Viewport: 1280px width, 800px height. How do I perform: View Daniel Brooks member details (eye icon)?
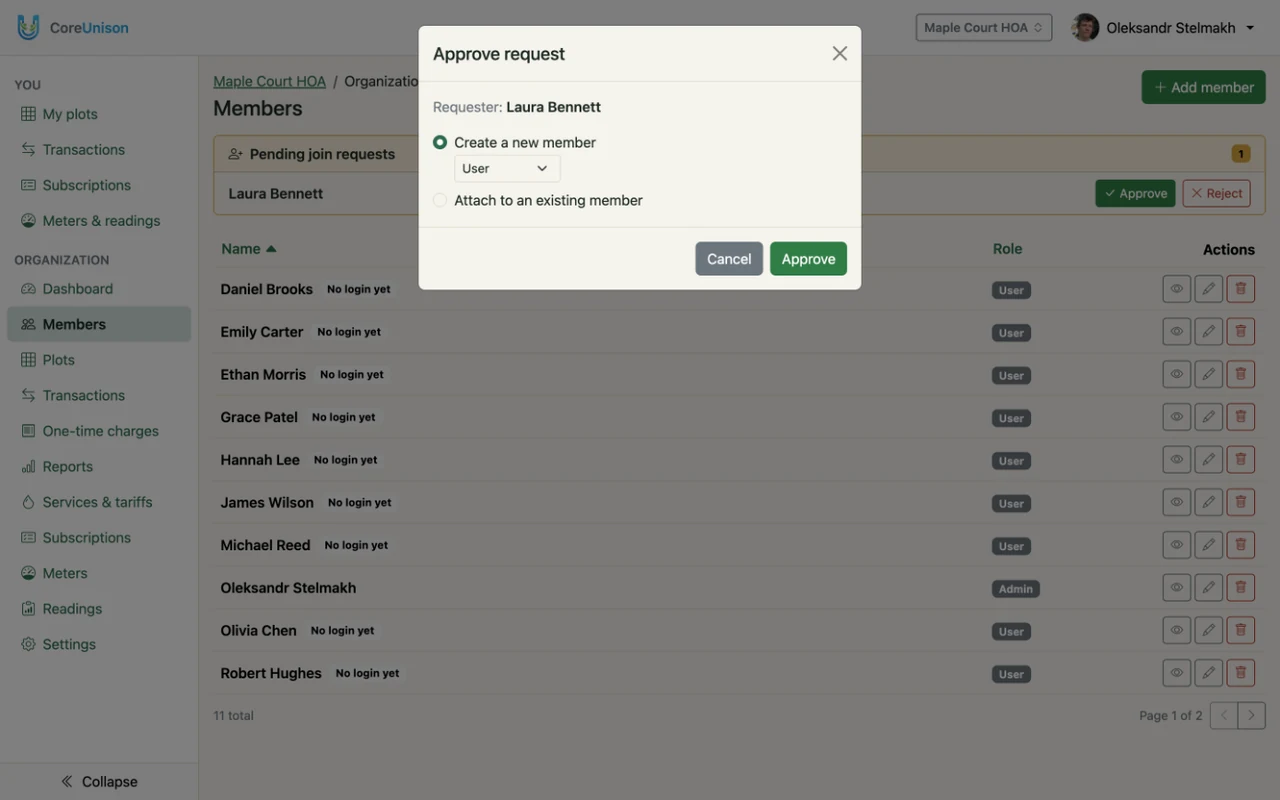coord(1177,289)
